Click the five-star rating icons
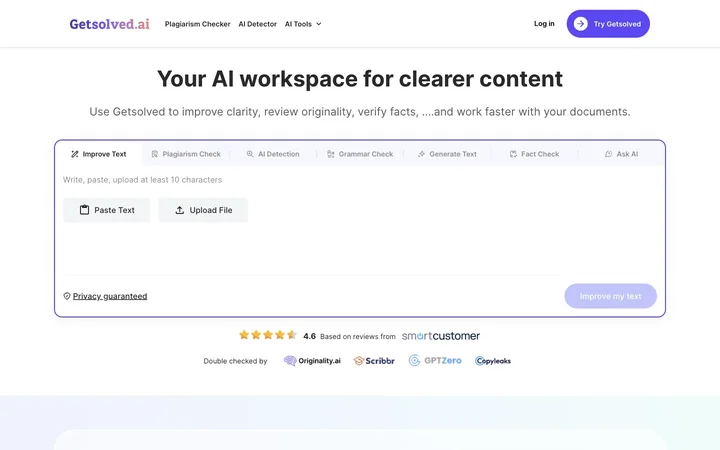The width and height of the screenshot is (720, 450). 268,335
